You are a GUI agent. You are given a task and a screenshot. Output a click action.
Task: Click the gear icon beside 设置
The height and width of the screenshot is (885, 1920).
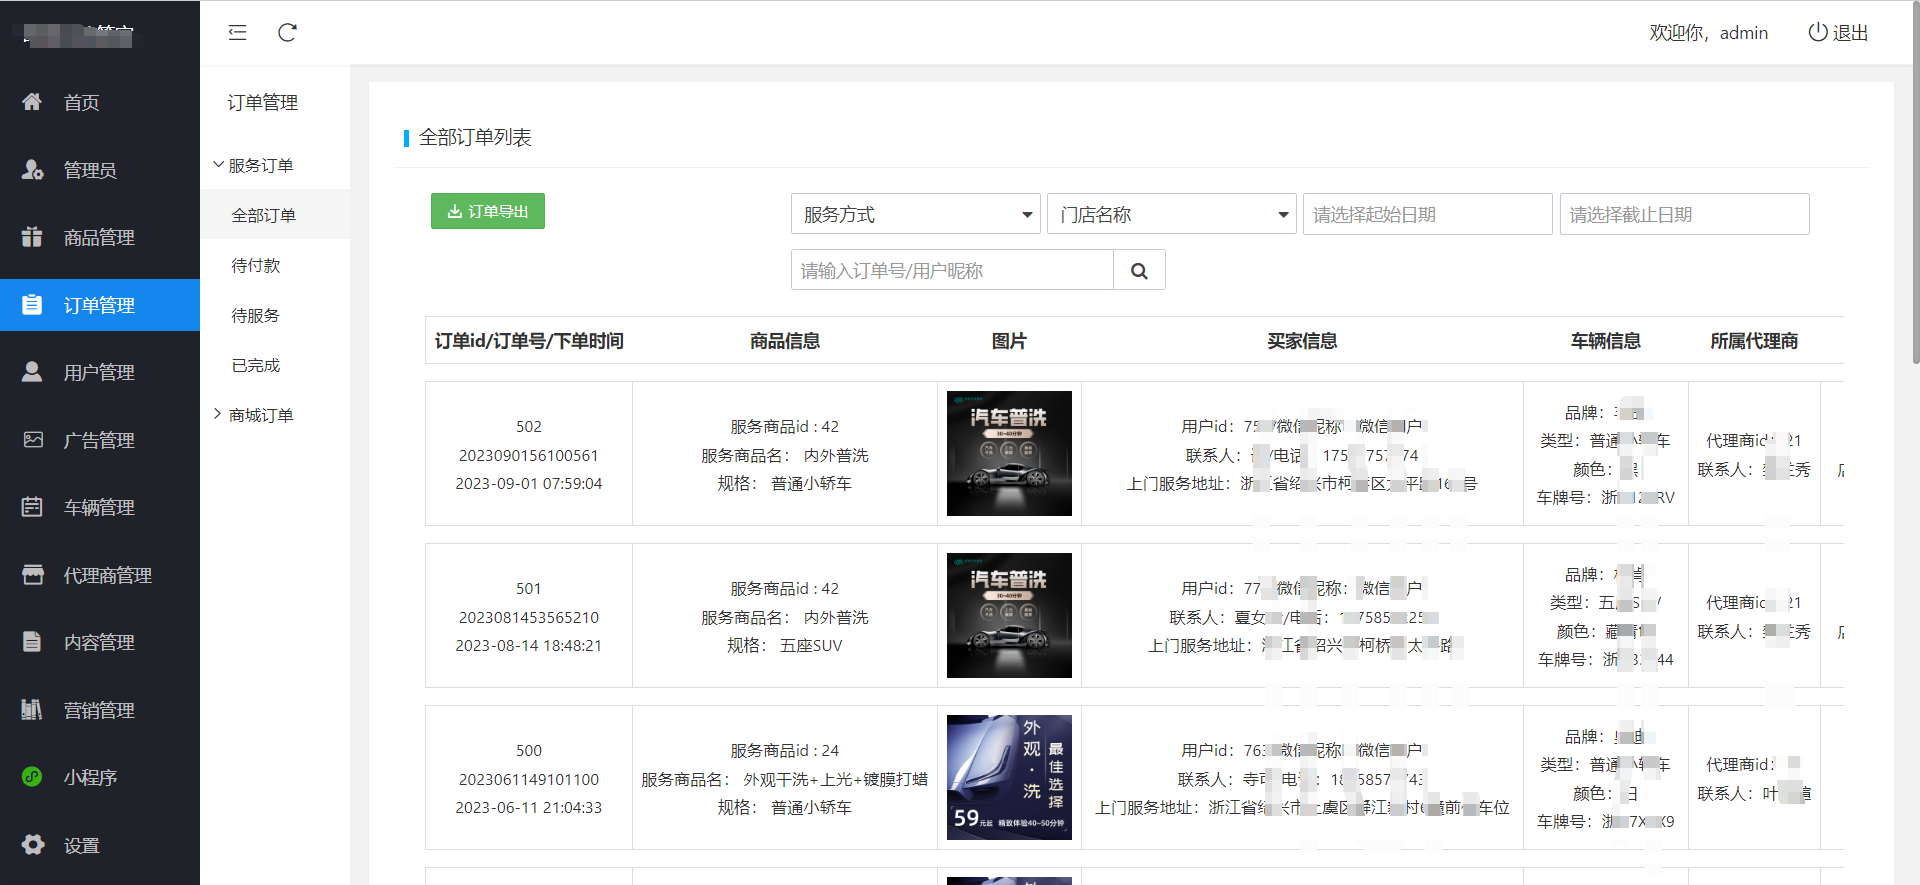click(x=33, y=845)
